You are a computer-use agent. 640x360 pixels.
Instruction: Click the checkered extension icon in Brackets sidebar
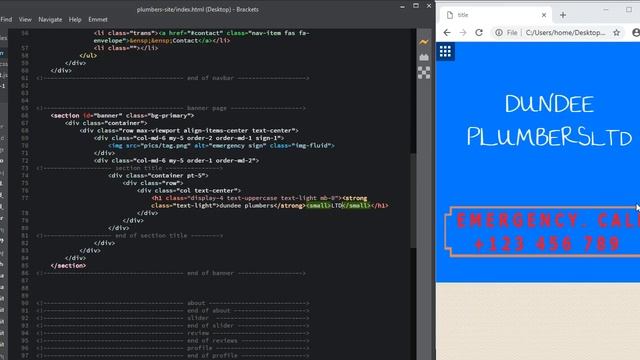(x=424, y=72)
